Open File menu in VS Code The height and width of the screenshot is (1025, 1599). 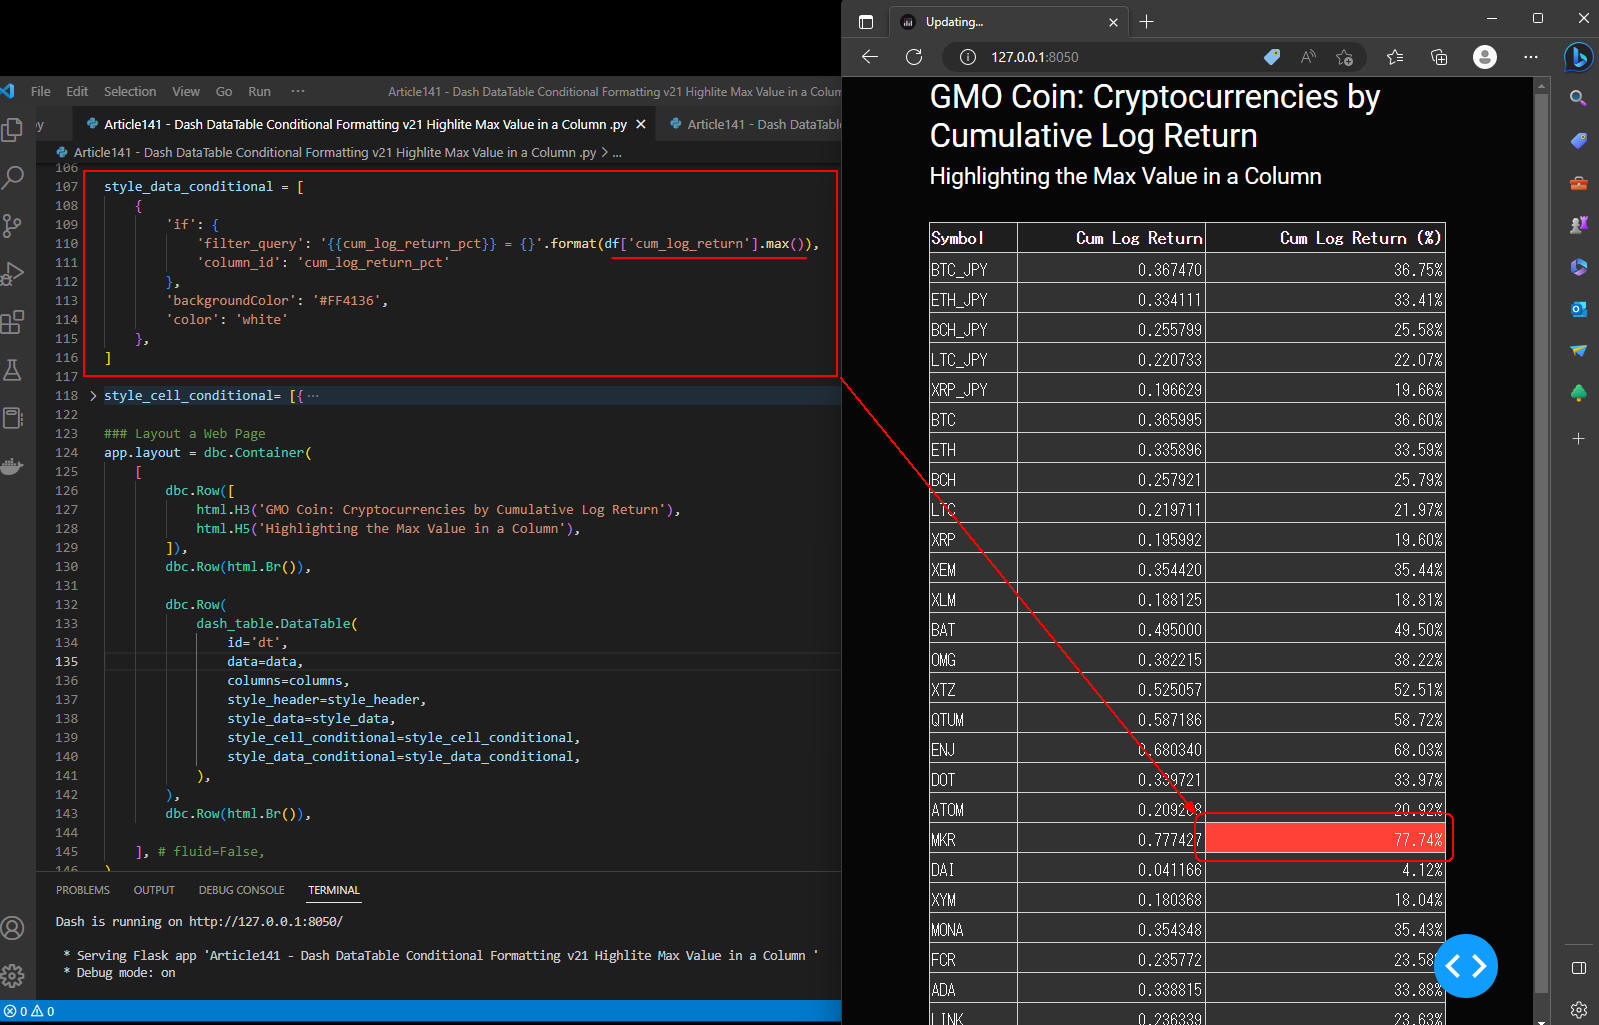click(x=41, y=91)
